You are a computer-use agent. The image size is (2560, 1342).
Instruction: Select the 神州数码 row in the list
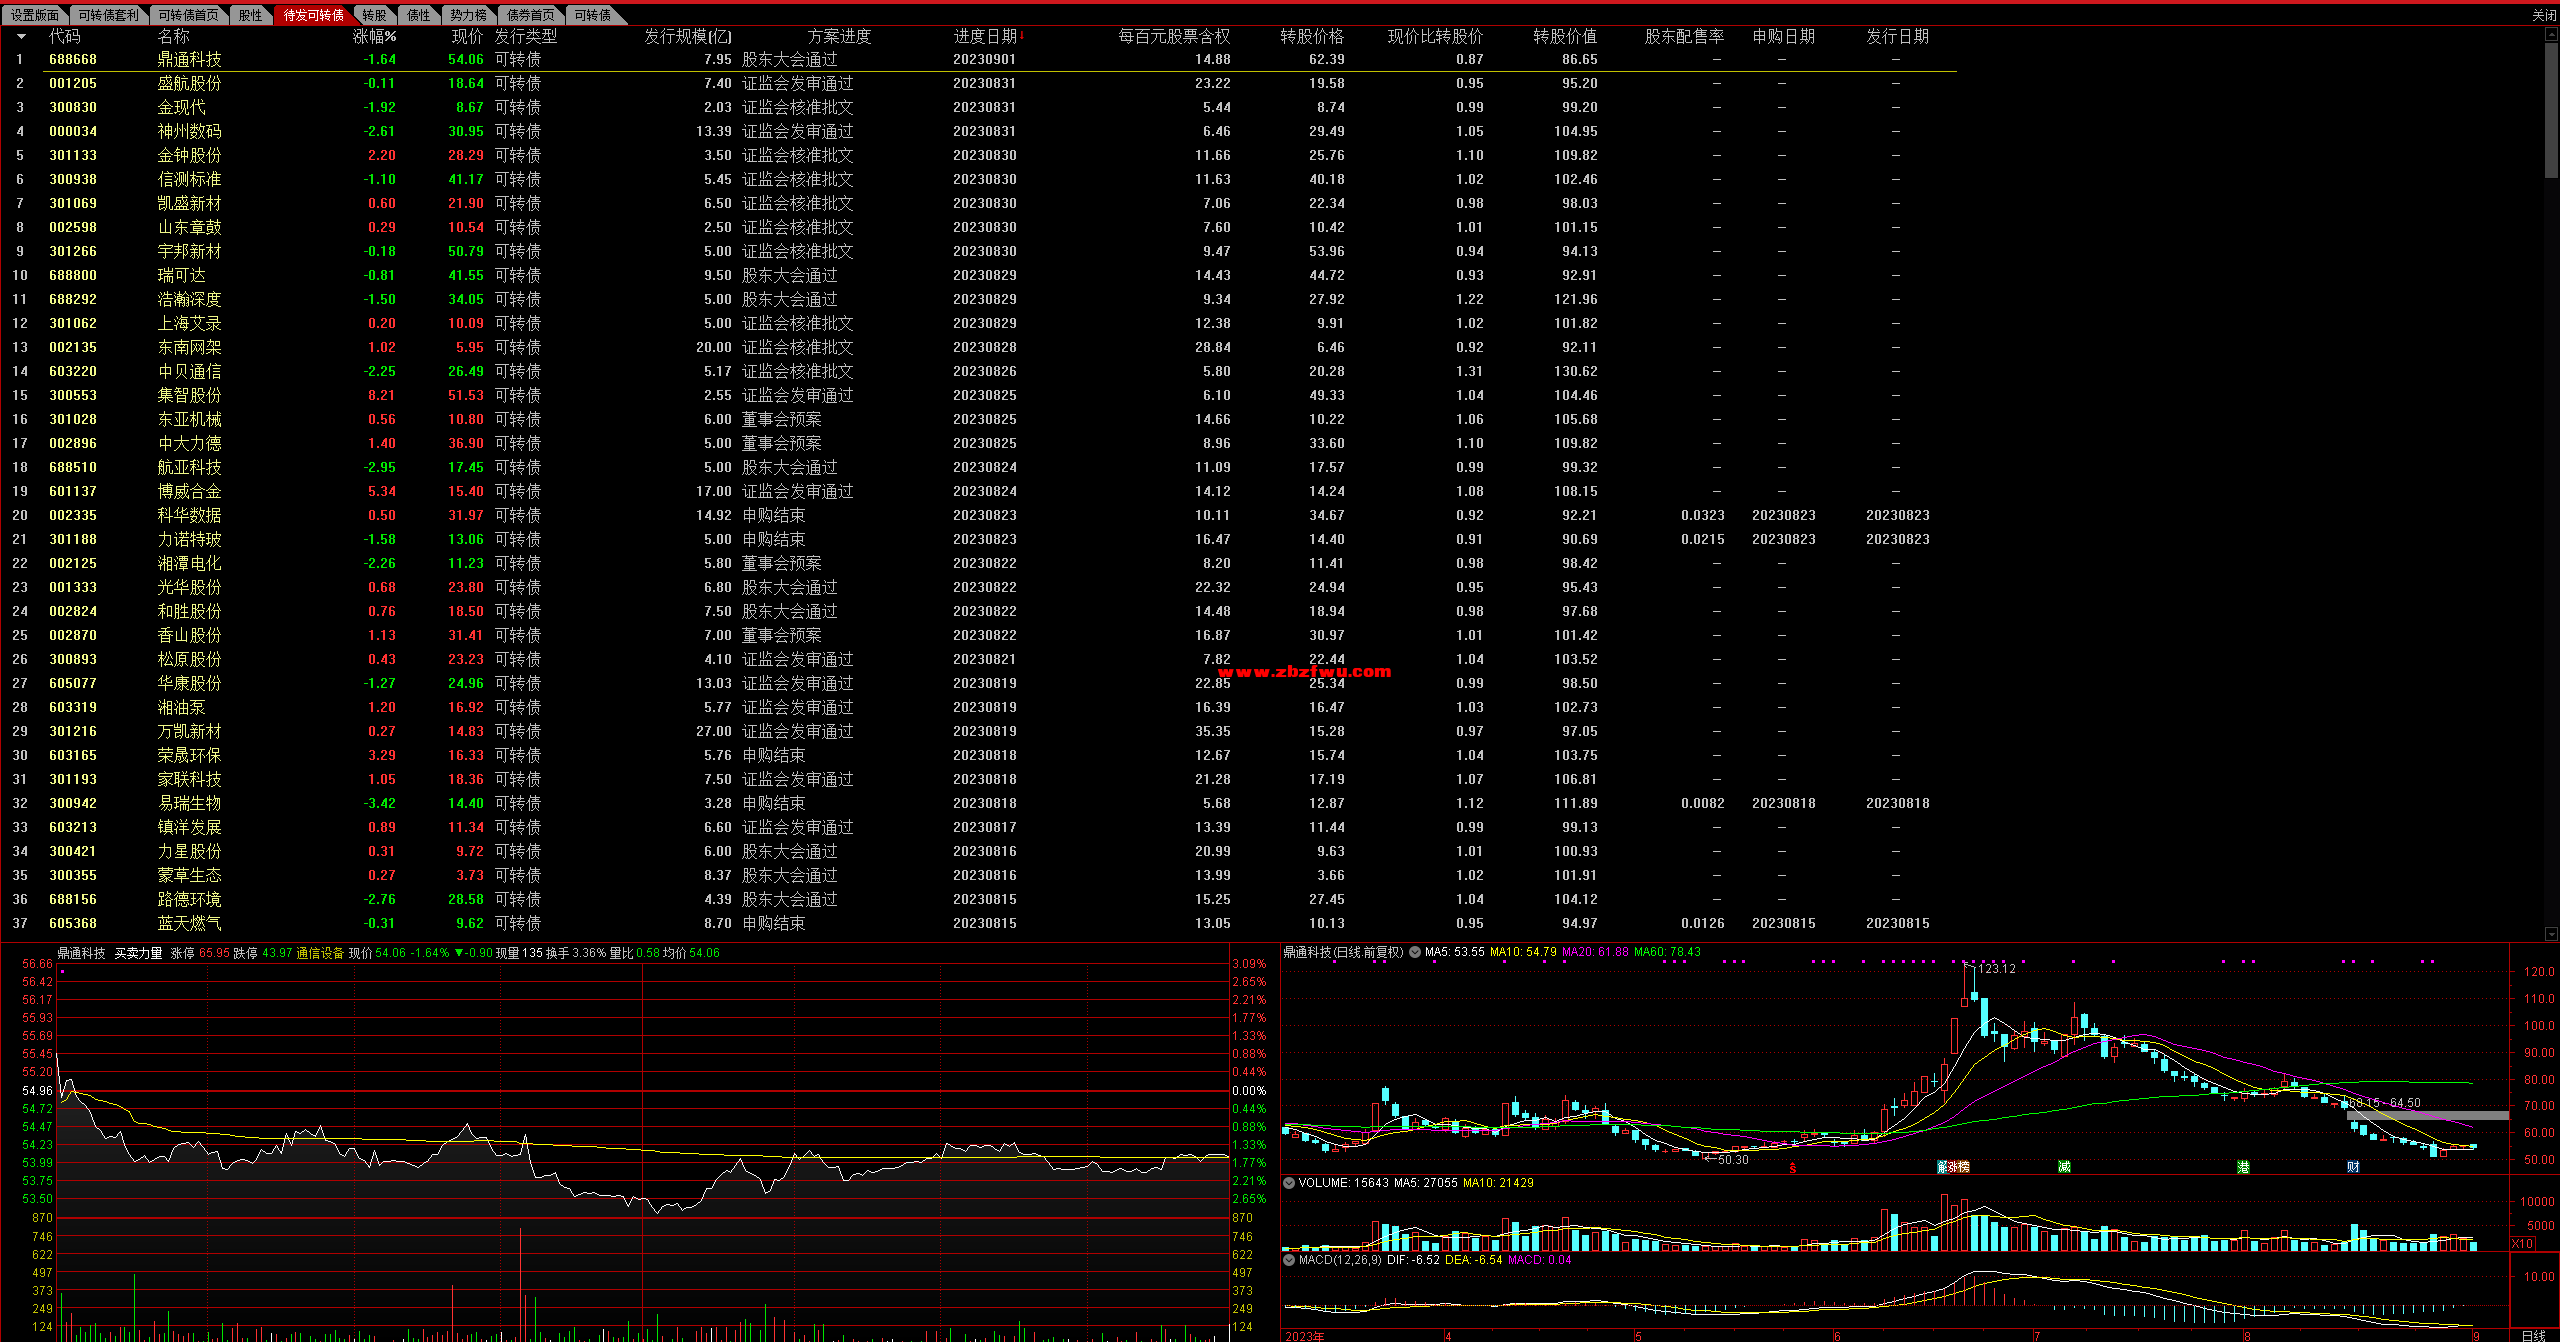point(190,131)
